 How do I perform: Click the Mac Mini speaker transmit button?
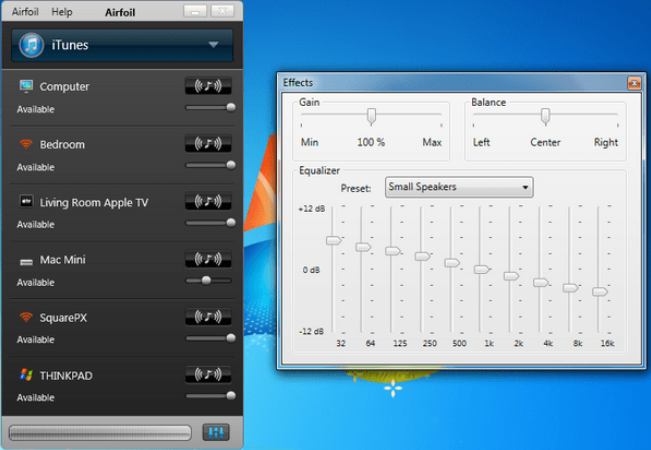[x=209, y=260]
